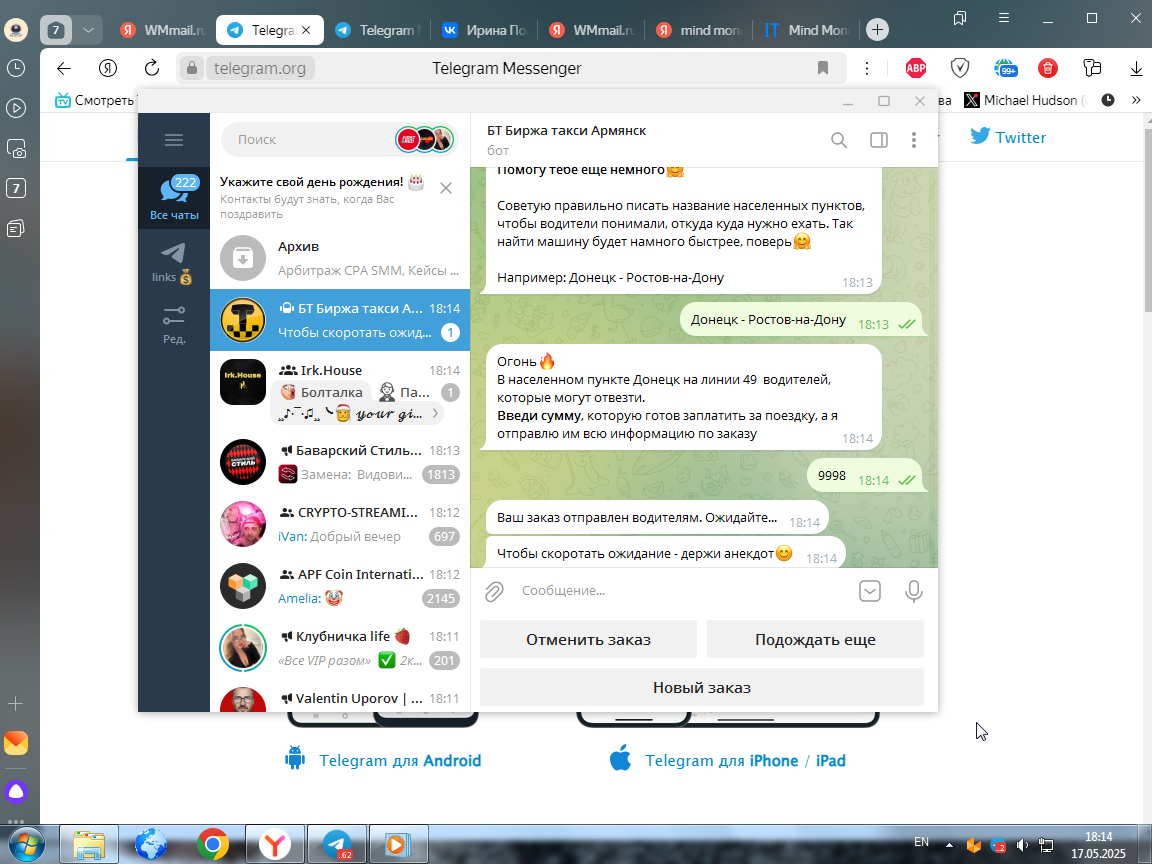1152x864 pixels.
Task: Click the 9998 sent message
Action: coord(866,476)
